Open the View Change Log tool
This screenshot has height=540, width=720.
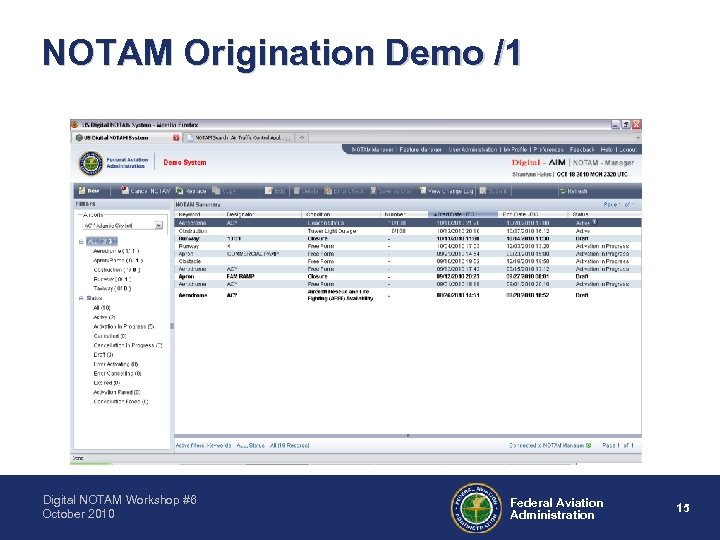click(446, 191)
